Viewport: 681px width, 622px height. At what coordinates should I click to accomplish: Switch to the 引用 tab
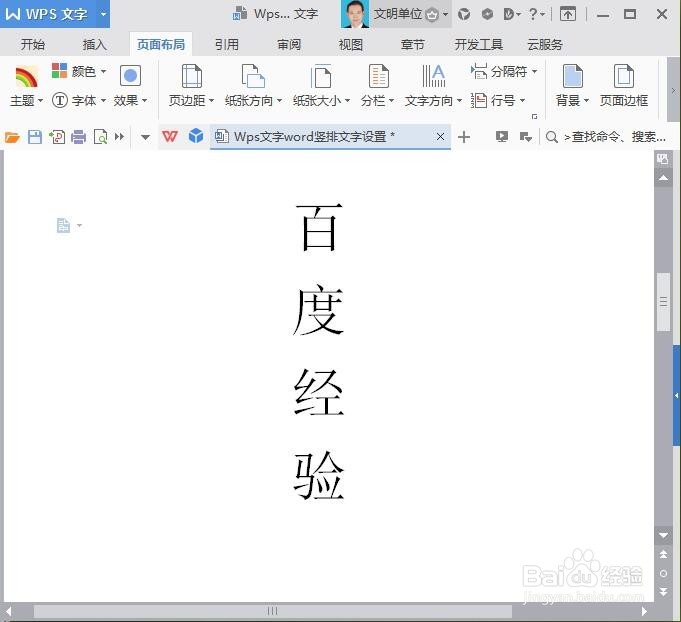227,44
